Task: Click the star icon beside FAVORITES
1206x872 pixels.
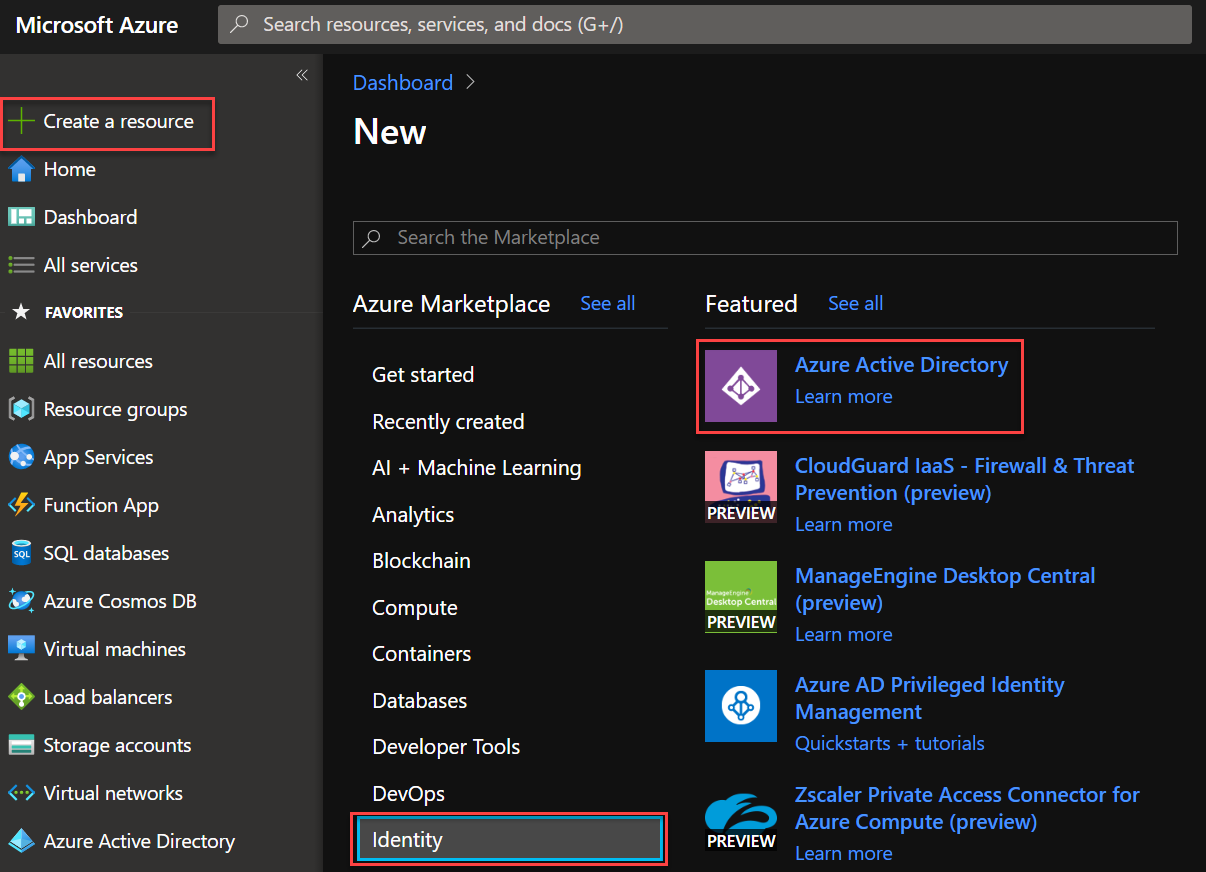Action: (x=20, y=313)
